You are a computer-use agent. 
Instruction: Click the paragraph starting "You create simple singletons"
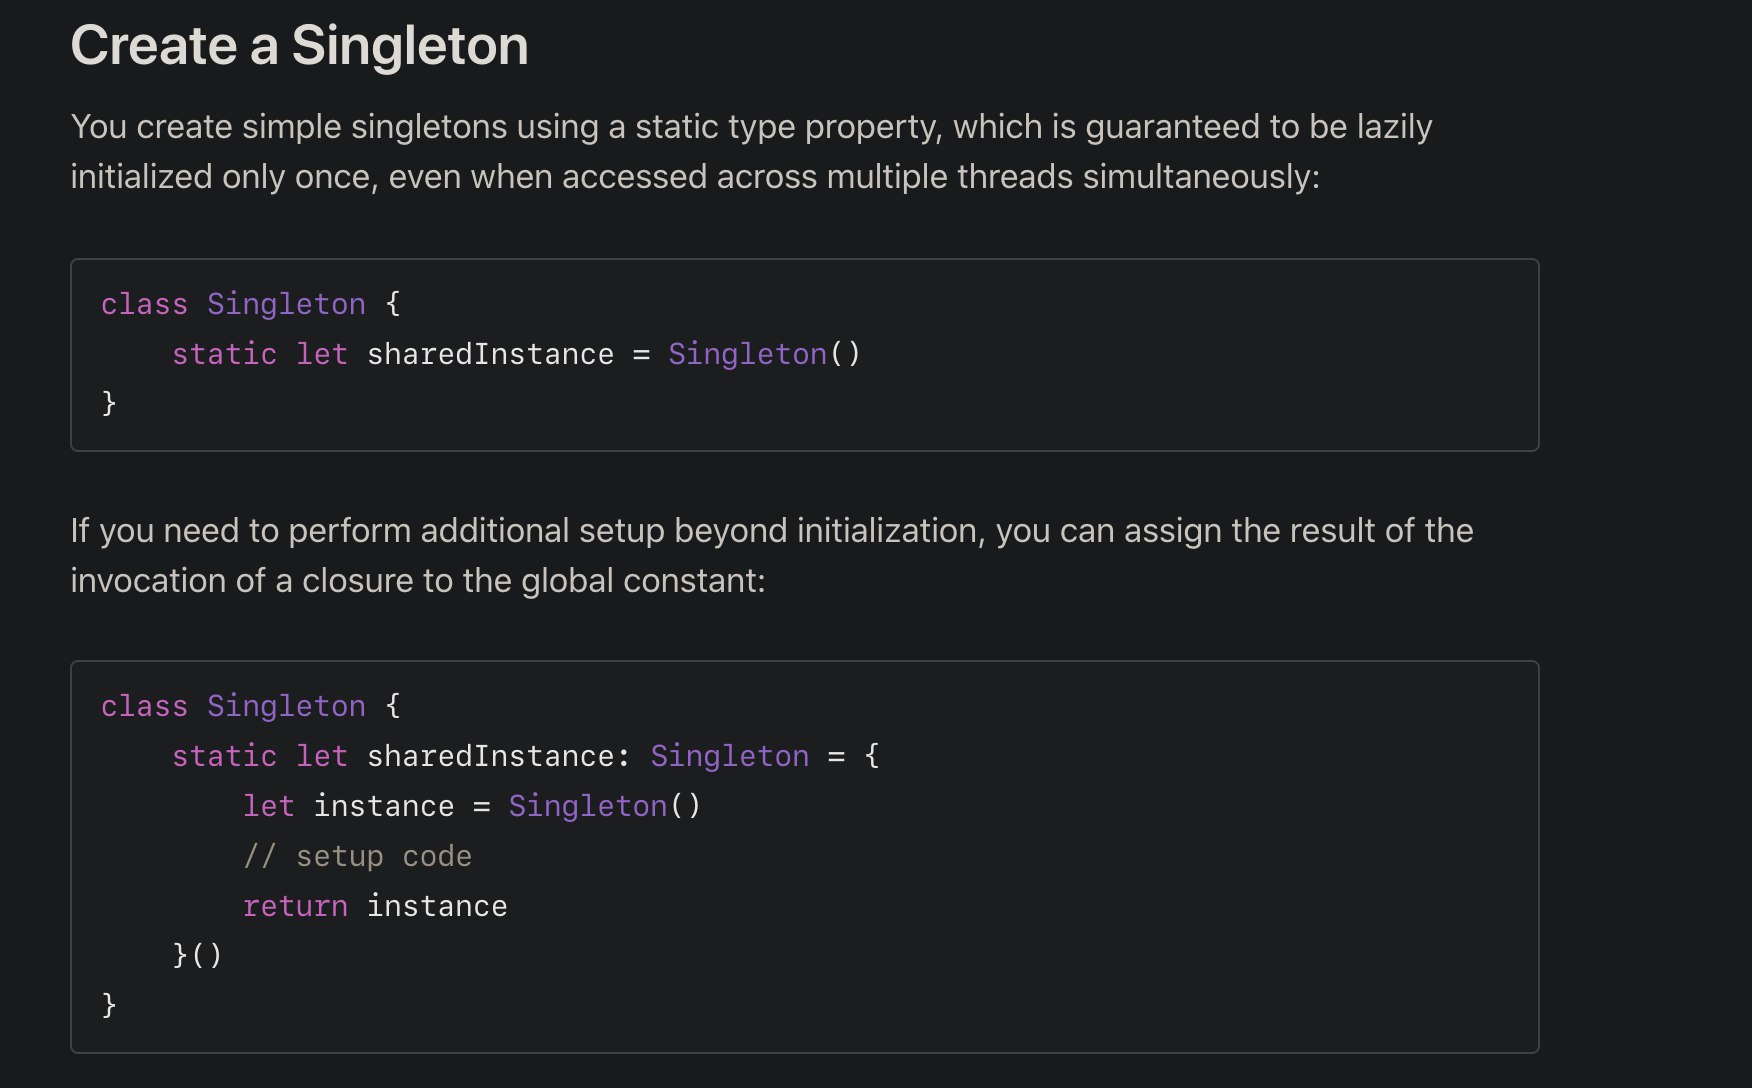pos(751,152)
